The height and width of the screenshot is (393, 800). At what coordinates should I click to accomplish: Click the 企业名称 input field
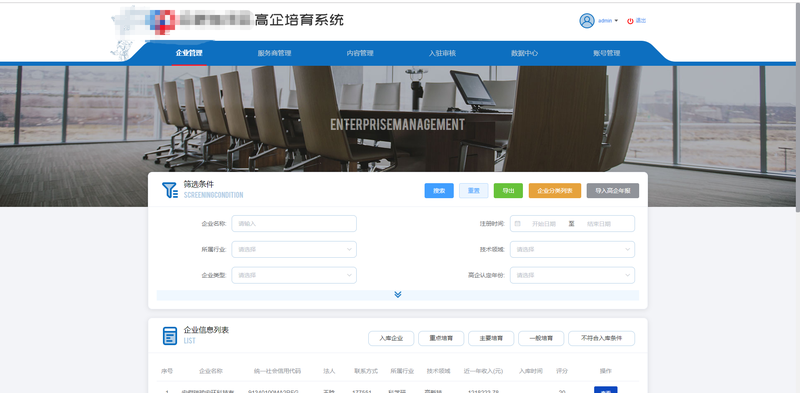(294, 224)
